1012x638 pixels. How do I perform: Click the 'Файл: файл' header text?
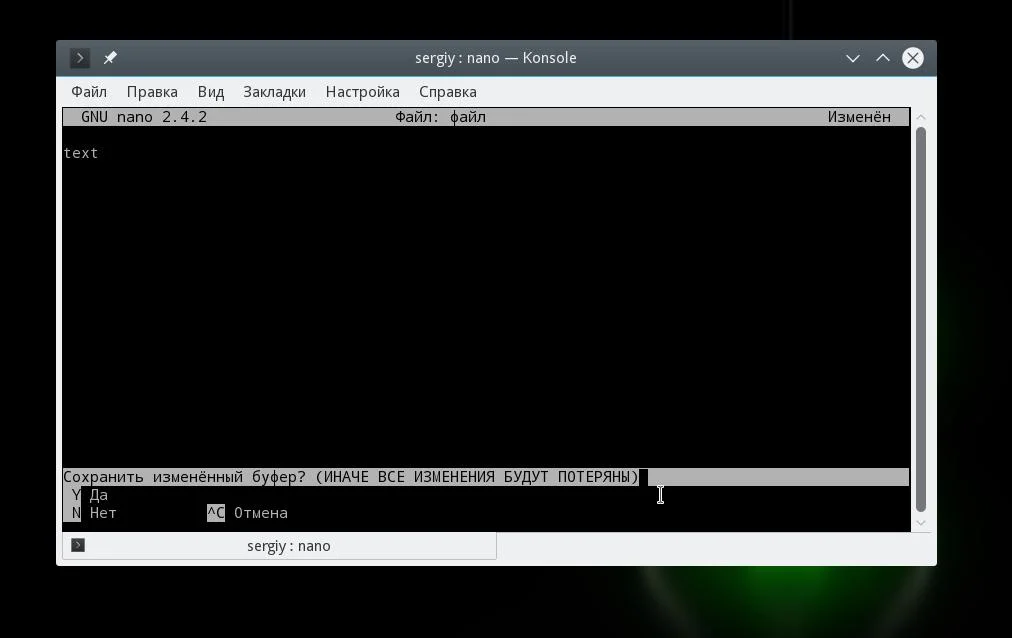coord(440,117)
